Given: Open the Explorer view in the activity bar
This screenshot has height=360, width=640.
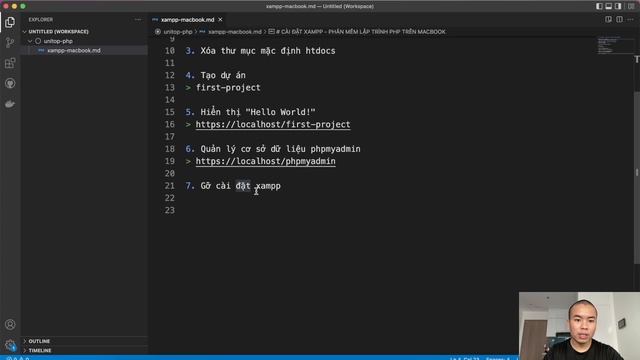Looking at the screenshot, I should pos(10,22).
